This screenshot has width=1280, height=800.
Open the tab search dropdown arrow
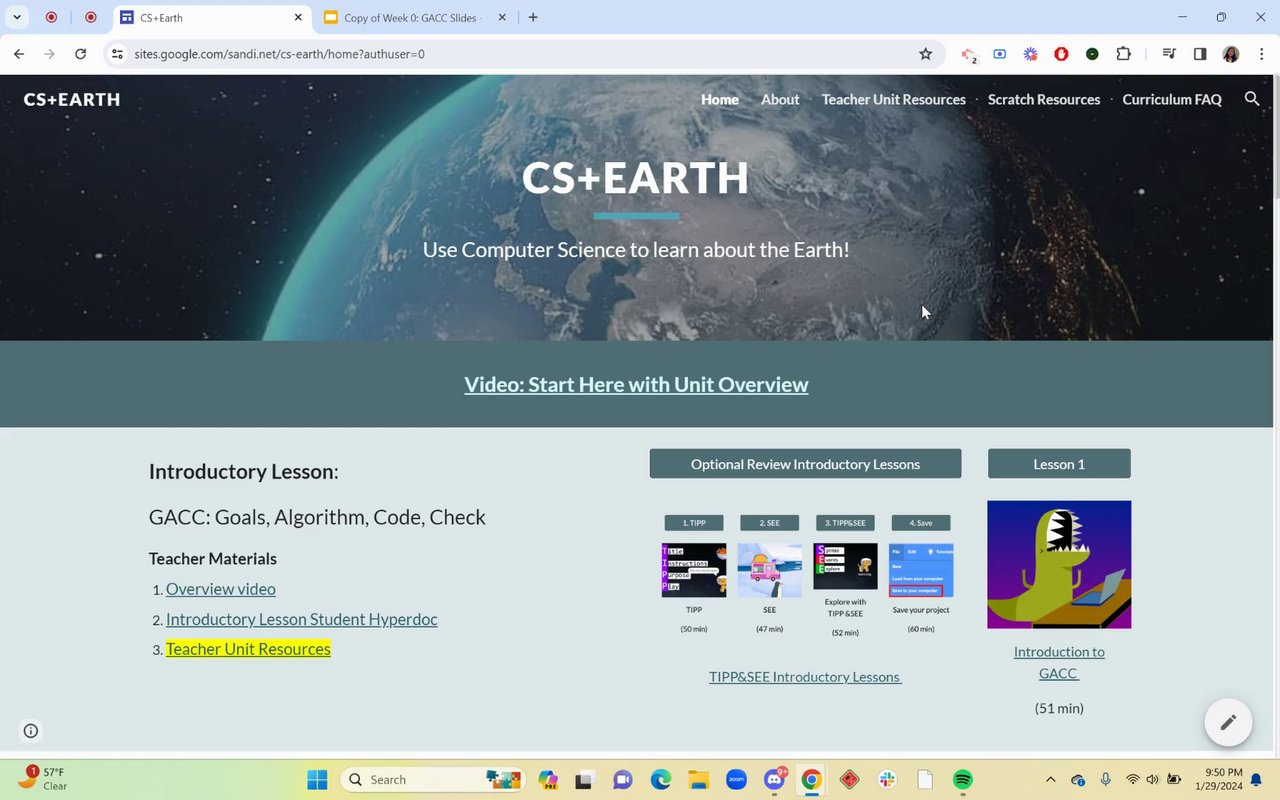[x=16, y=17]
